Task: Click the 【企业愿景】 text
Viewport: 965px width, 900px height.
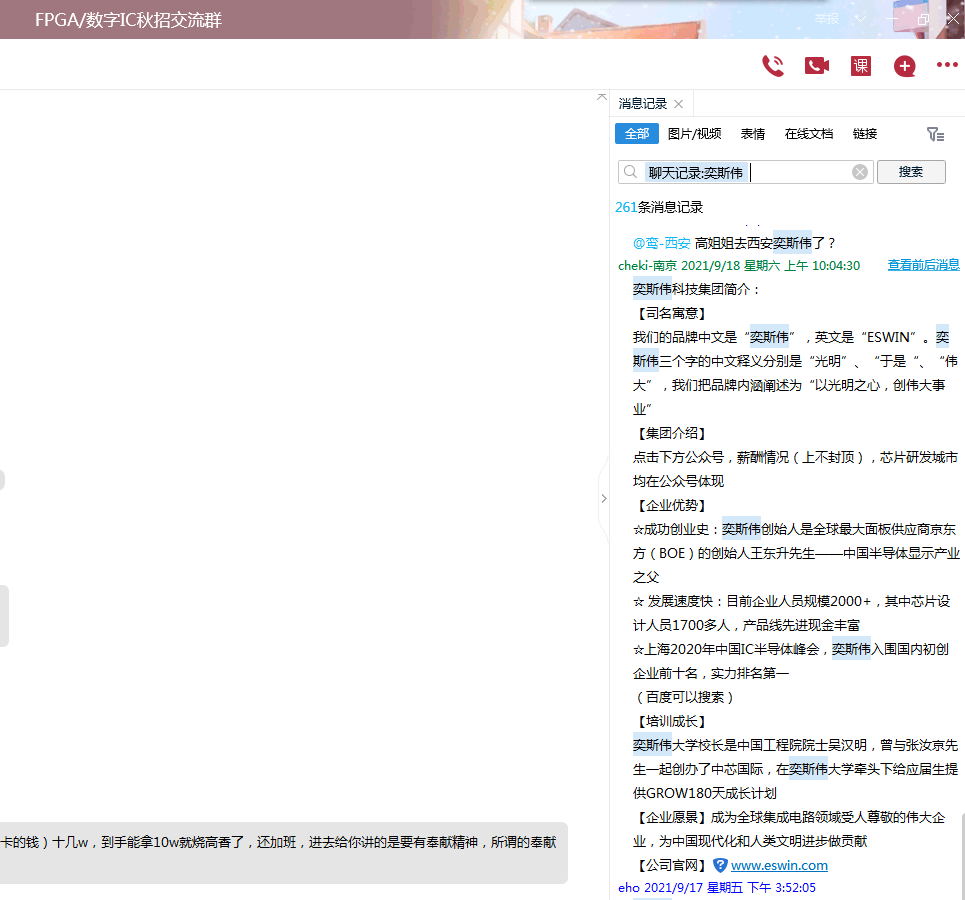Action: (671, 818)
